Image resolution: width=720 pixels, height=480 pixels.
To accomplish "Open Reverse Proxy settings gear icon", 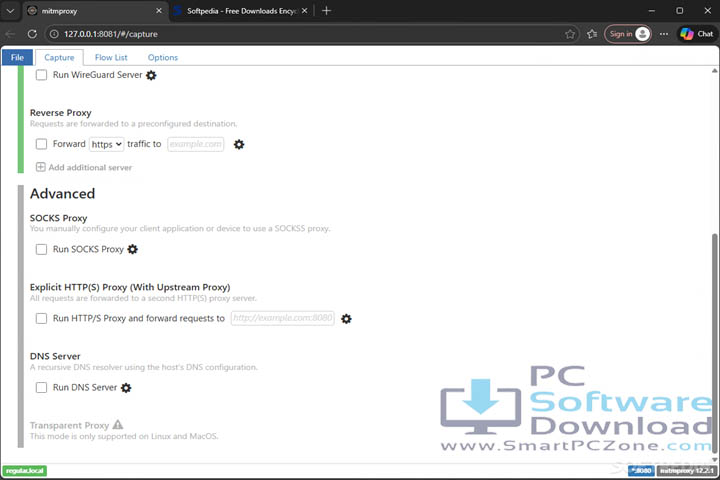I will point(239,144).
